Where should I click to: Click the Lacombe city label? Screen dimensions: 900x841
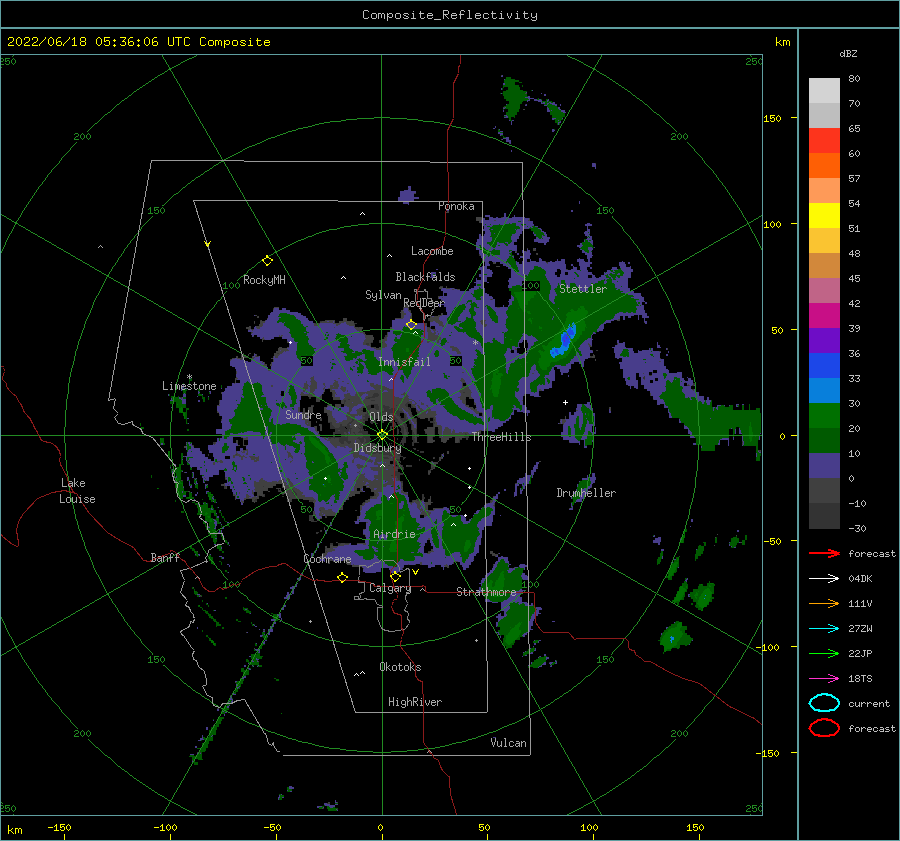(x=432, y=251)
